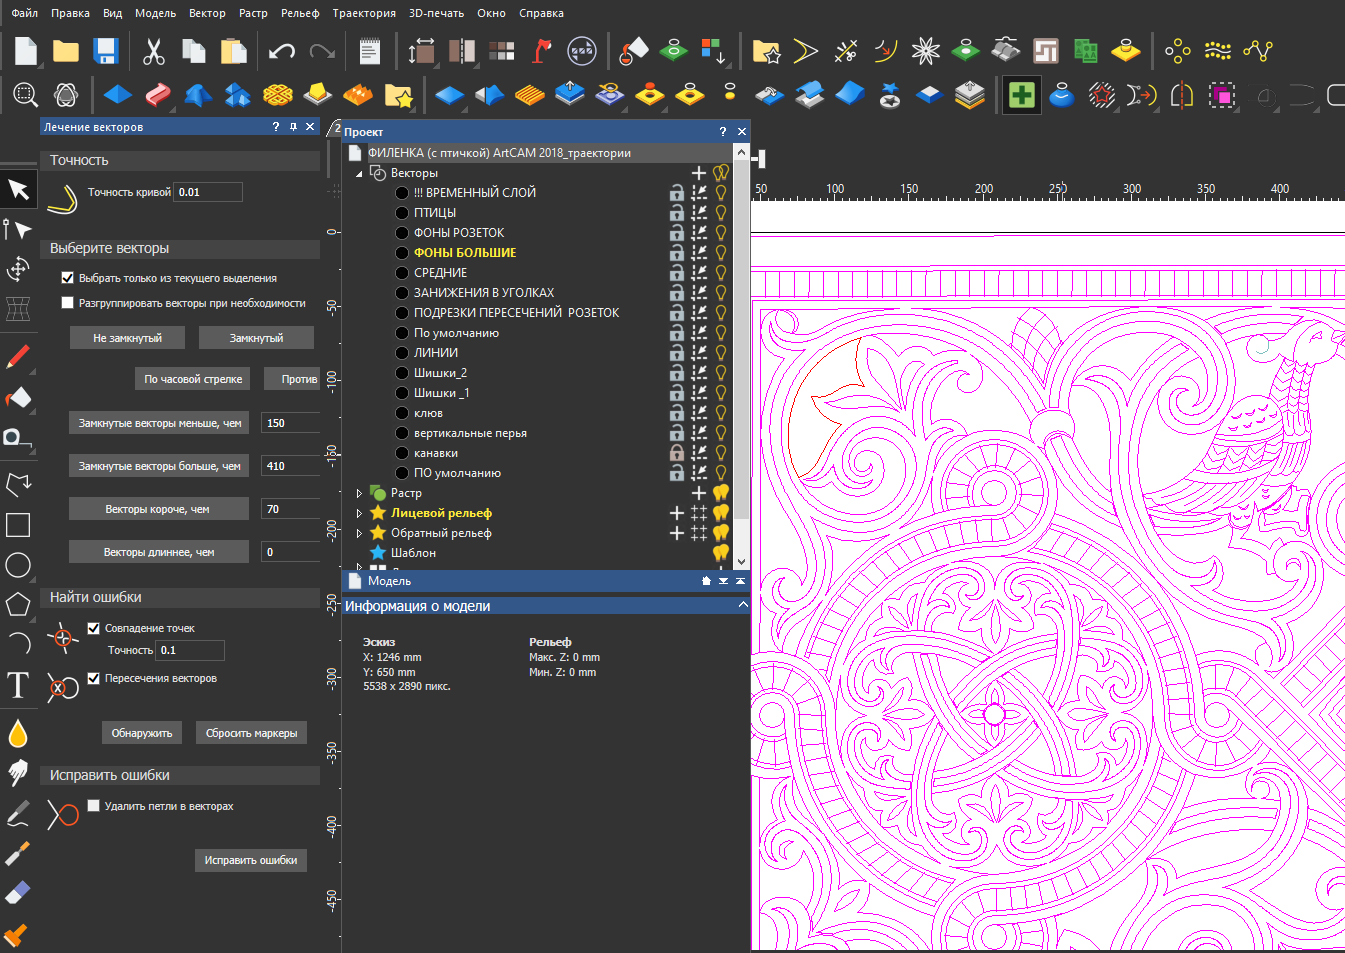The height and width of the screenshot is (953, 1345).
Task: Open the Справка menu
Action: coord(541,13)
